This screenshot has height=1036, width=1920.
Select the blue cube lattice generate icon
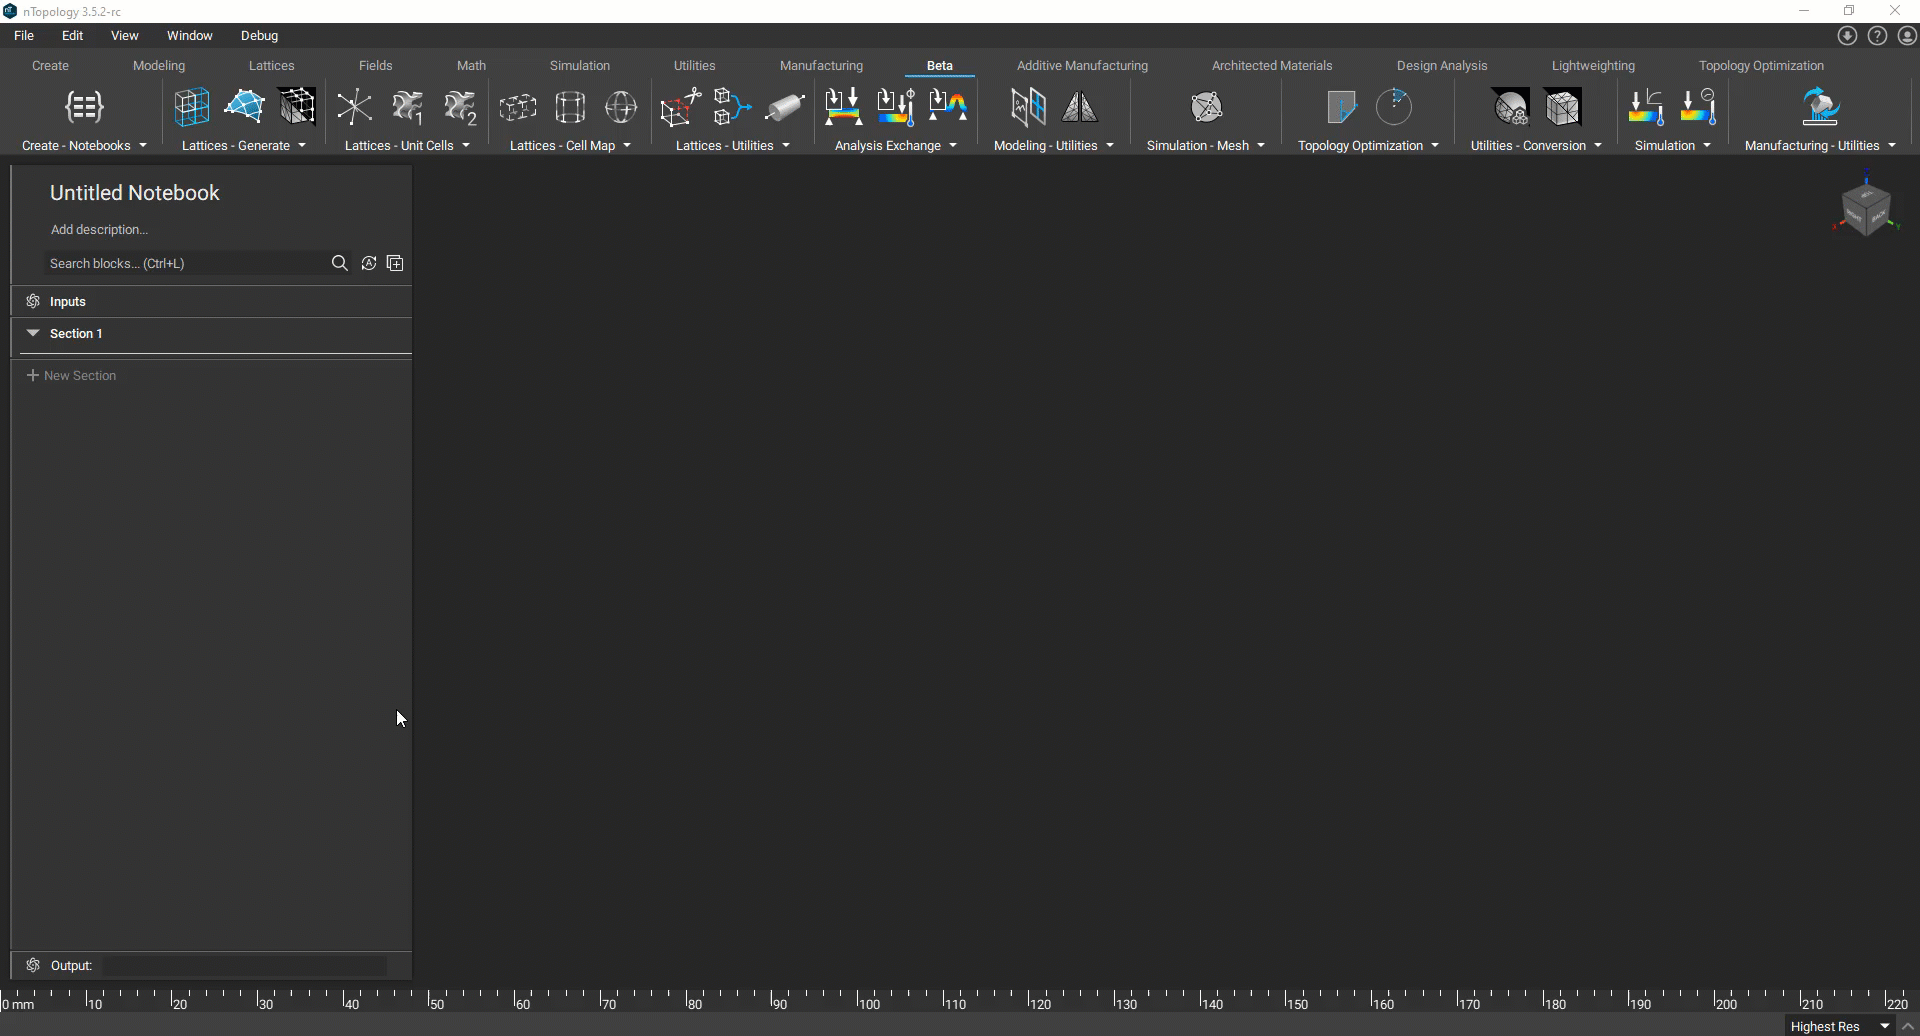pos(192,107)
